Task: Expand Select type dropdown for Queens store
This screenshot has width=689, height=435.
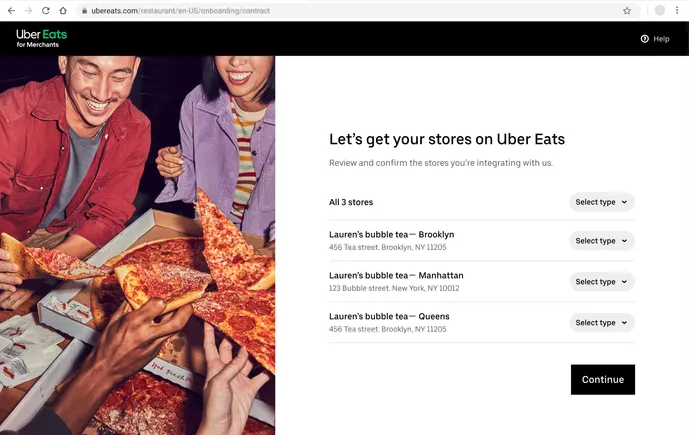Action: [x=602, y=323]
